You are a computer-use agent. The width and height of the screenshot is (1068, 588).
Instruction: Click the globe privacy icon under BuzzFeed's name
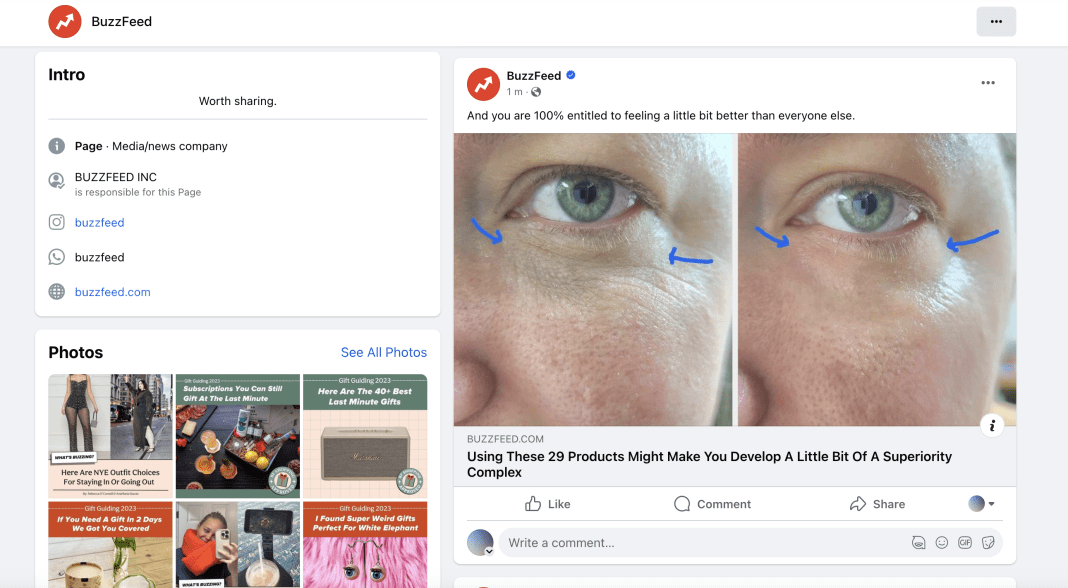[534, 92]
